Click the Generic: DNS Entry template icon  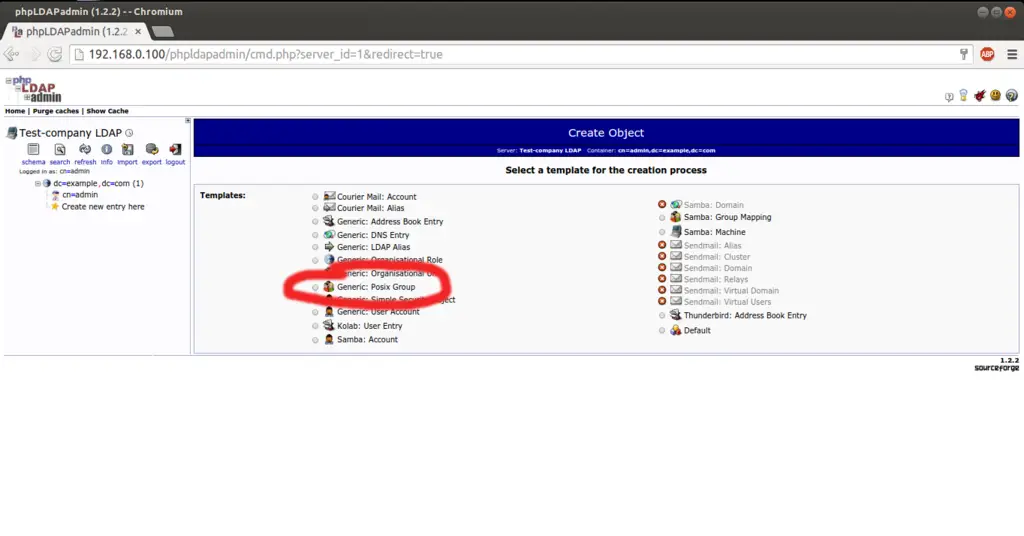(x=329, y=234)
